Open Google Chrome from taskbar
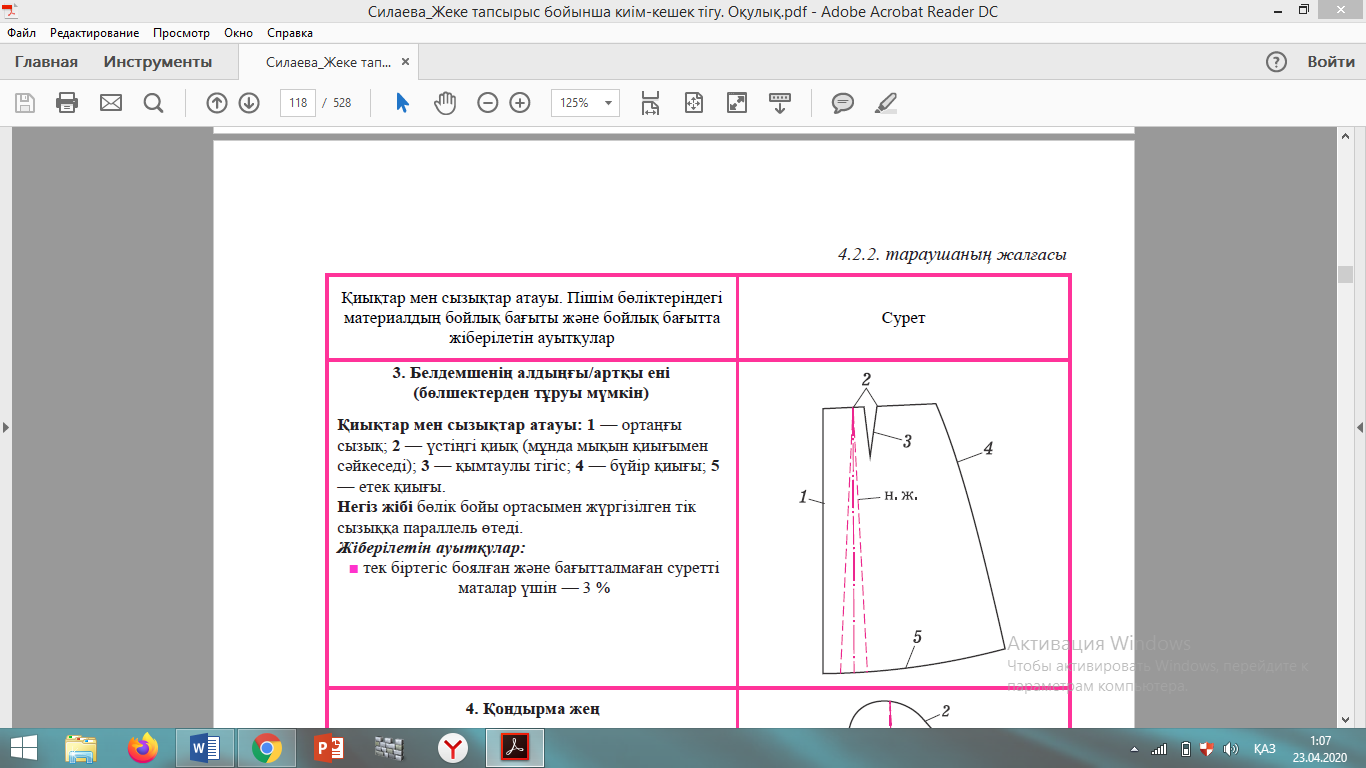The height and width of the screenshot is (768, 1366). point(266,747)
